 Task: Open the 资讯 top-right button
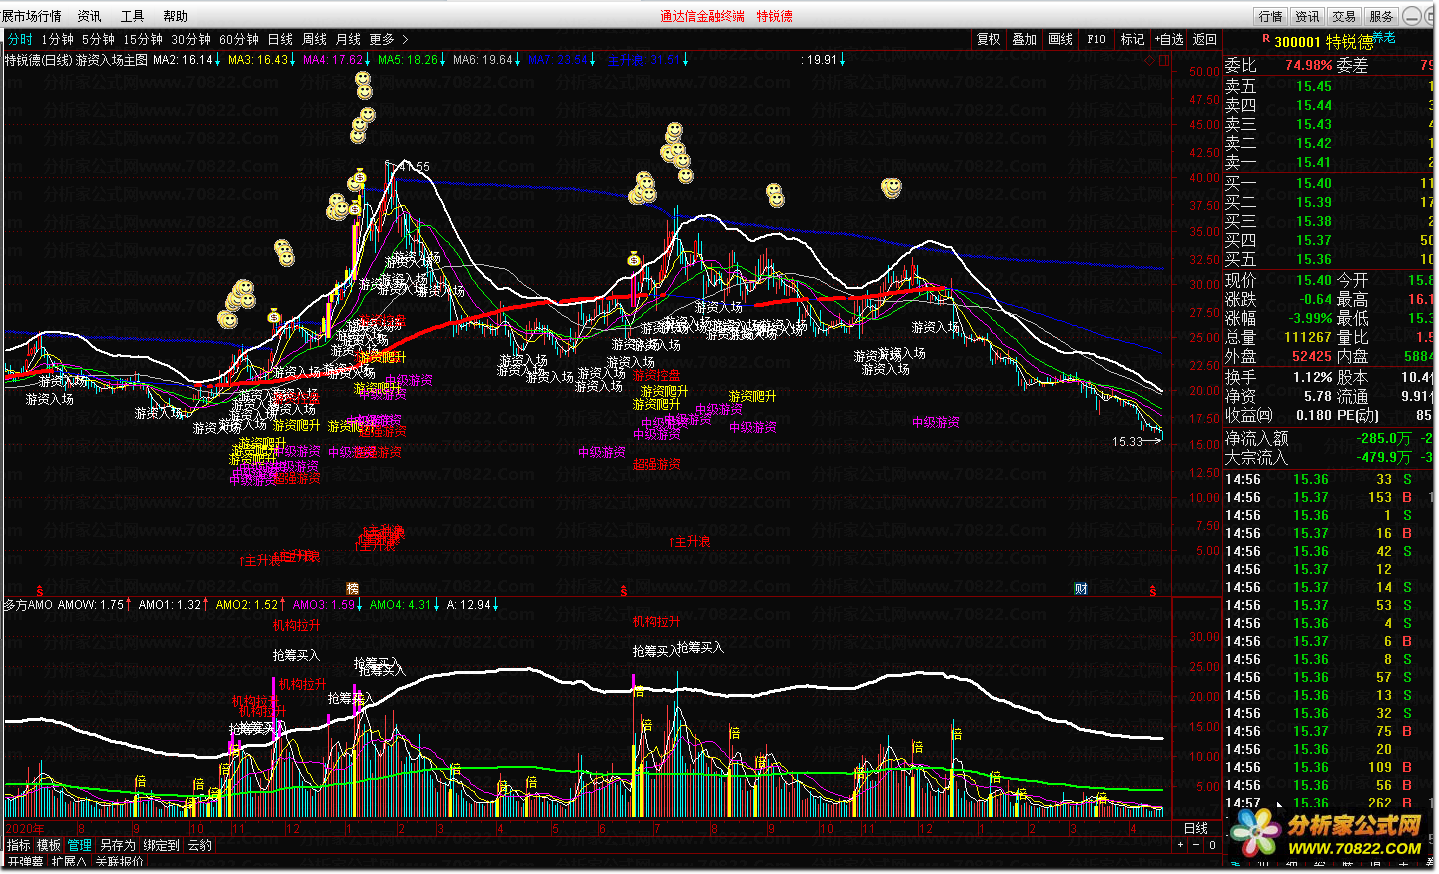[1308, 16]
